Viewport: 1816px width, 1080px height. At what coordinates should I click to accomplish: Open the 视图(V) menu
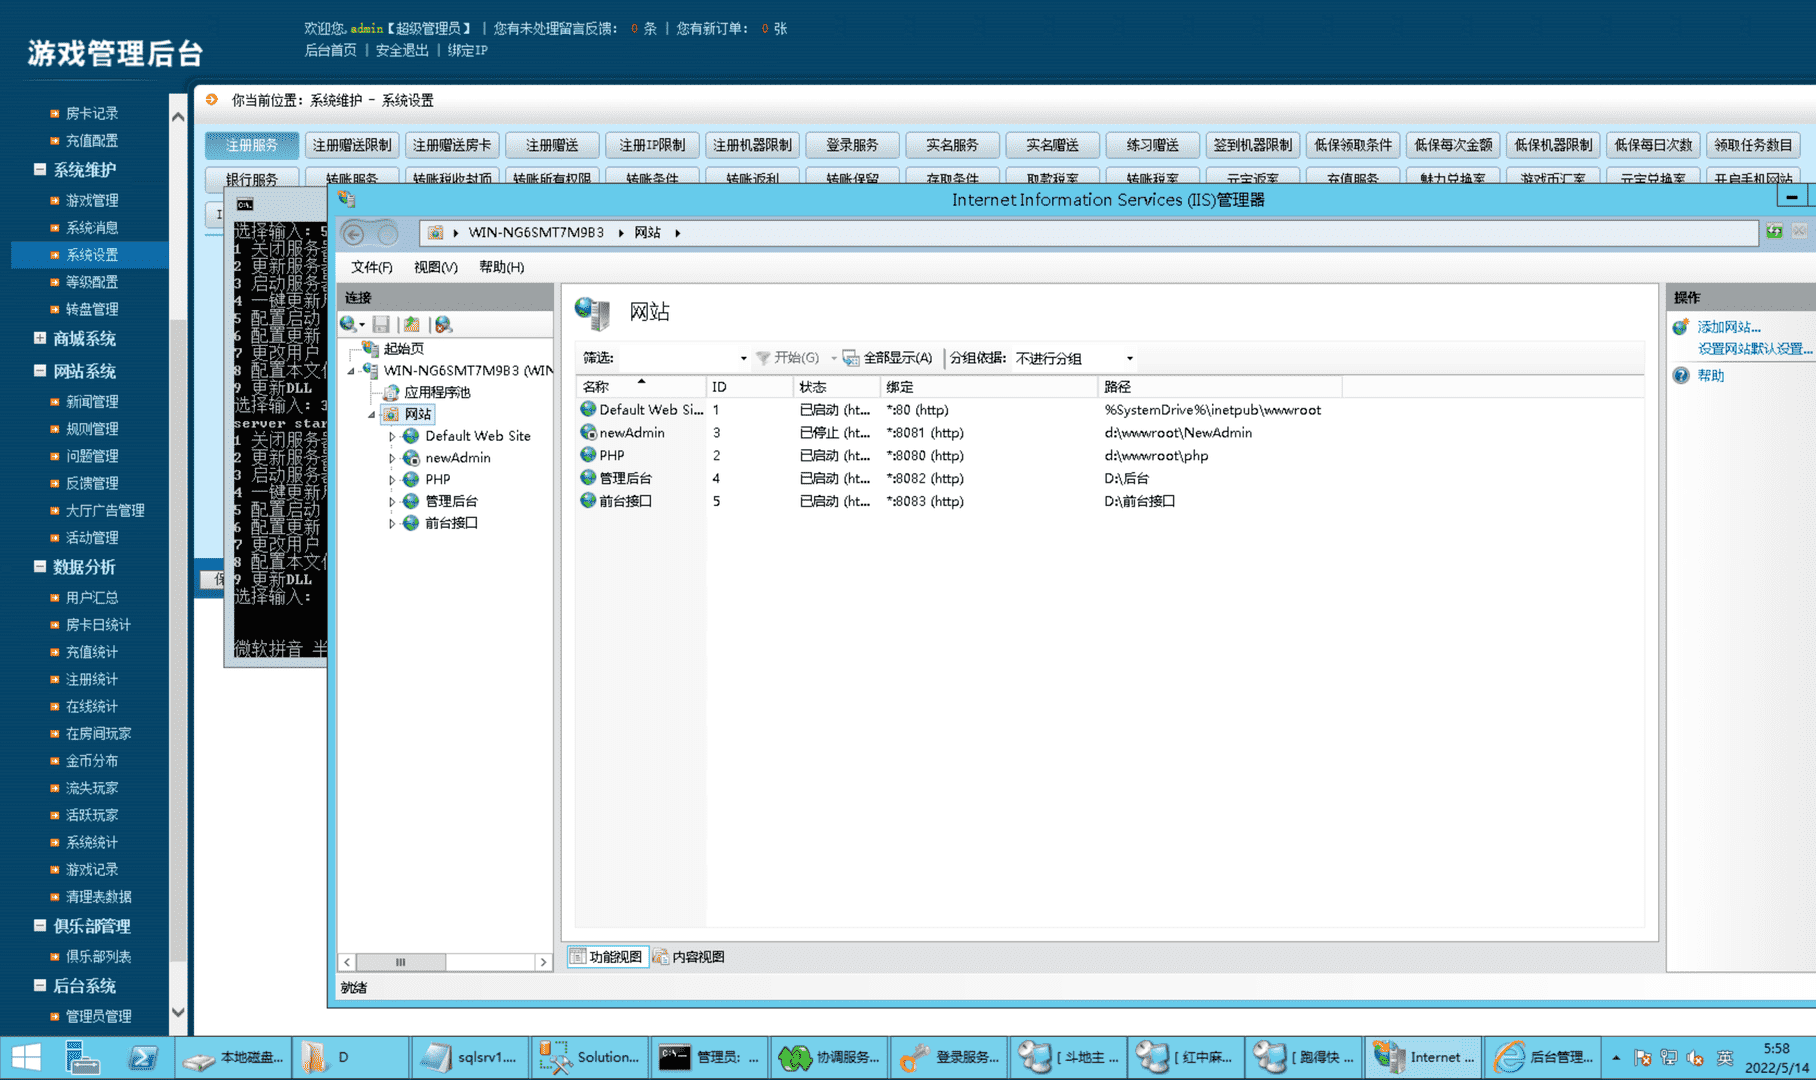[x=435, y=267]
